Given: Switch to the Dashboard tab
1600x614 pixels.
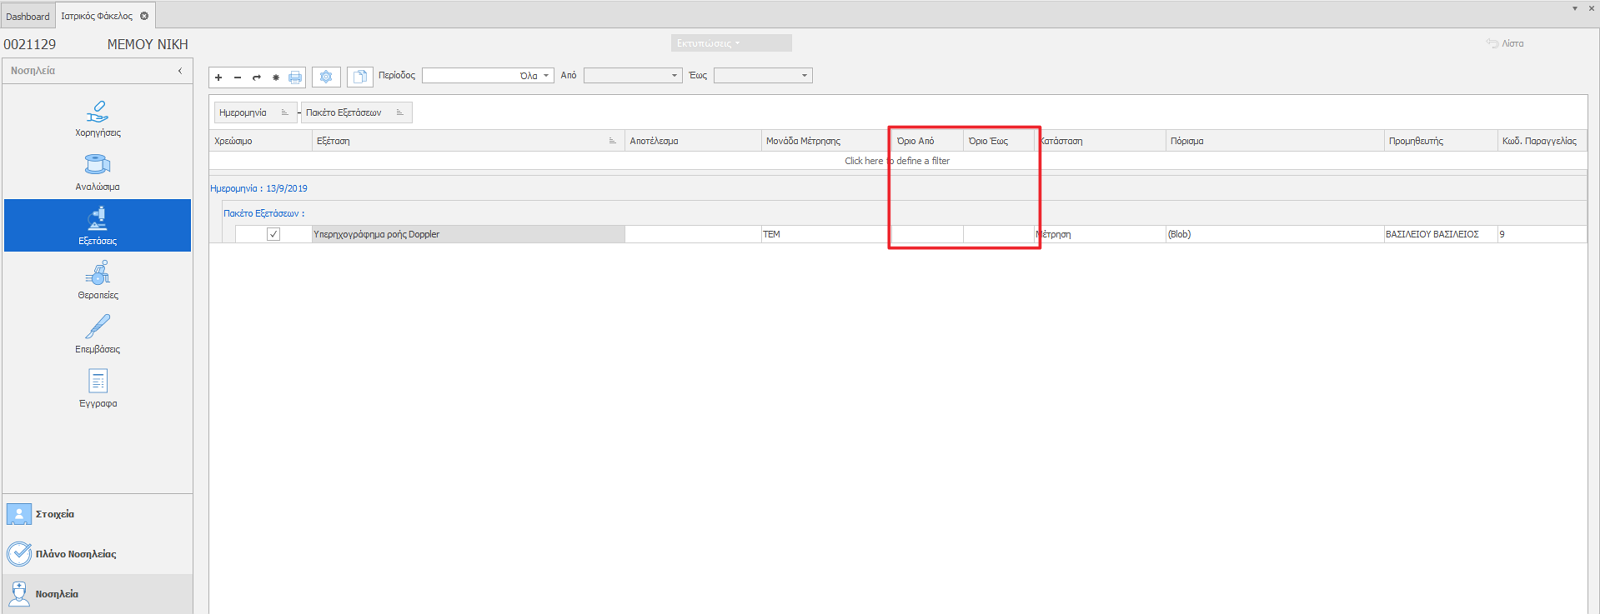Looking at the screenshot, I should (x=28, y=16).
